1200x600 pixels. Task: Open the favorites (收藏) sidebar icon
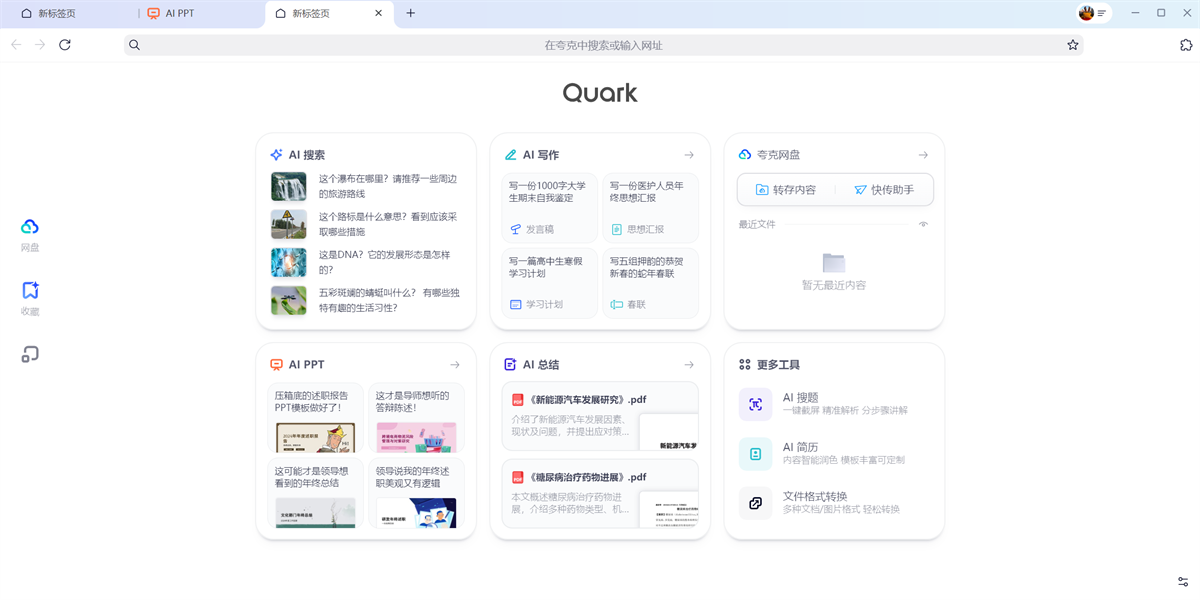[30, 291]
